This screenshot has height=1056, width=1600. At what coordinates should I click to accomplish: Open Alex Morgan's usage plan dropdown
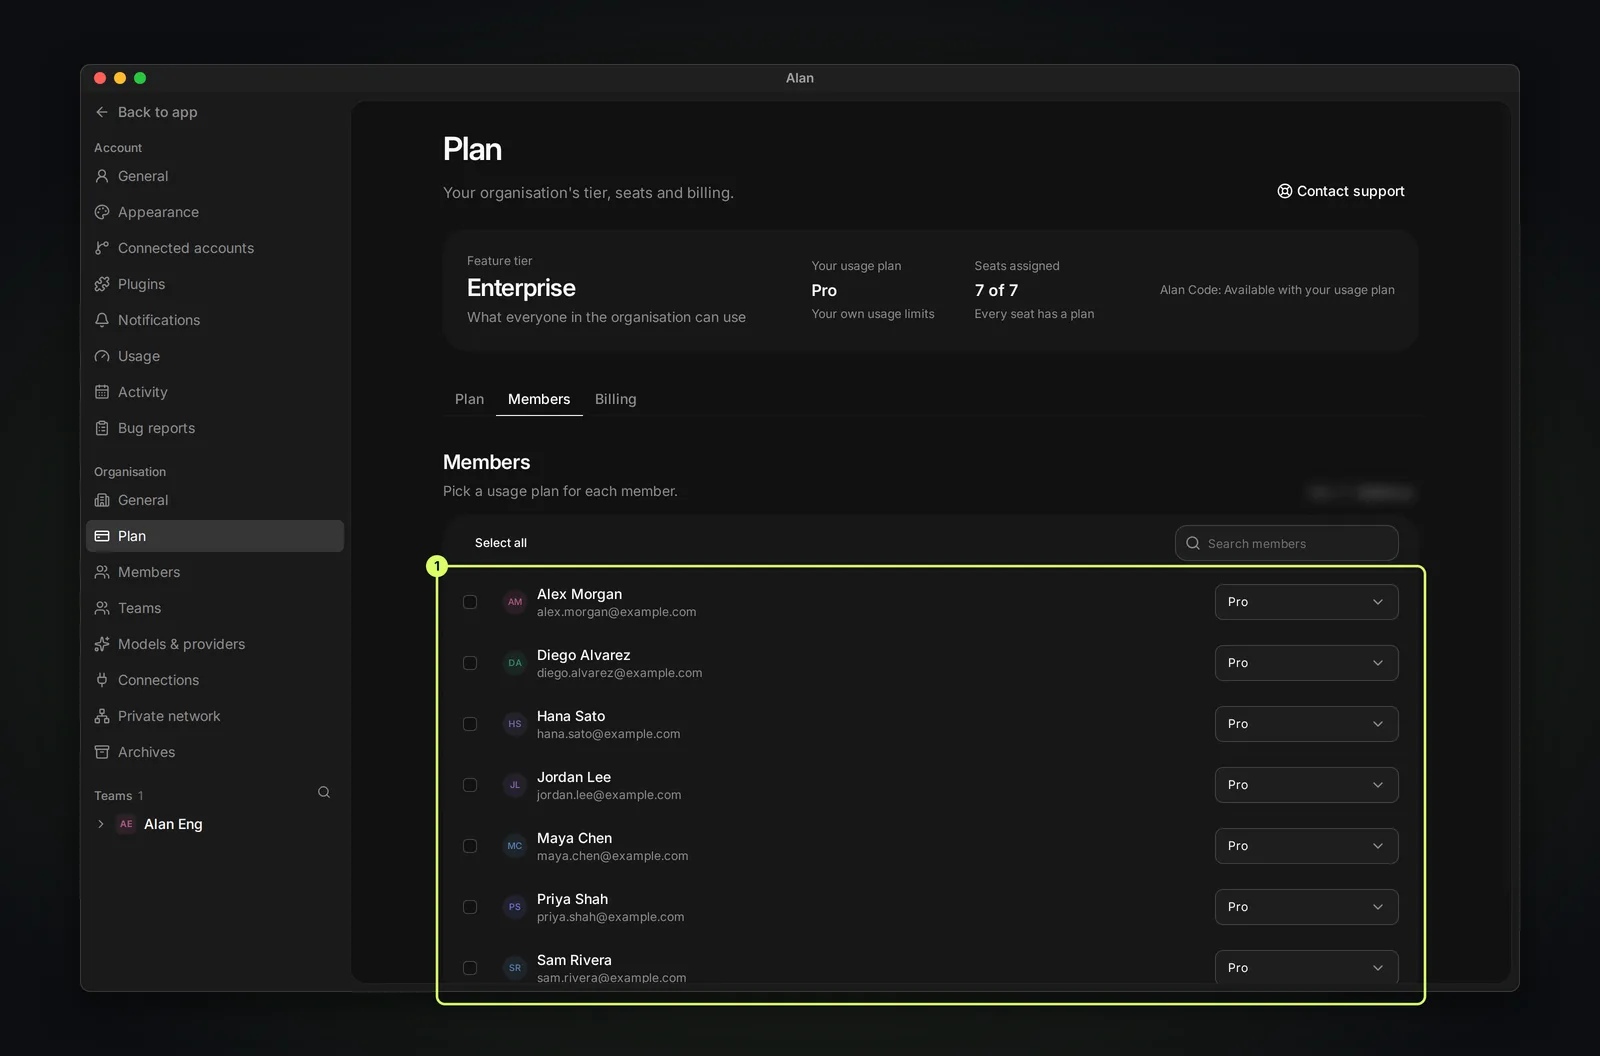(x=1306, y=602)
